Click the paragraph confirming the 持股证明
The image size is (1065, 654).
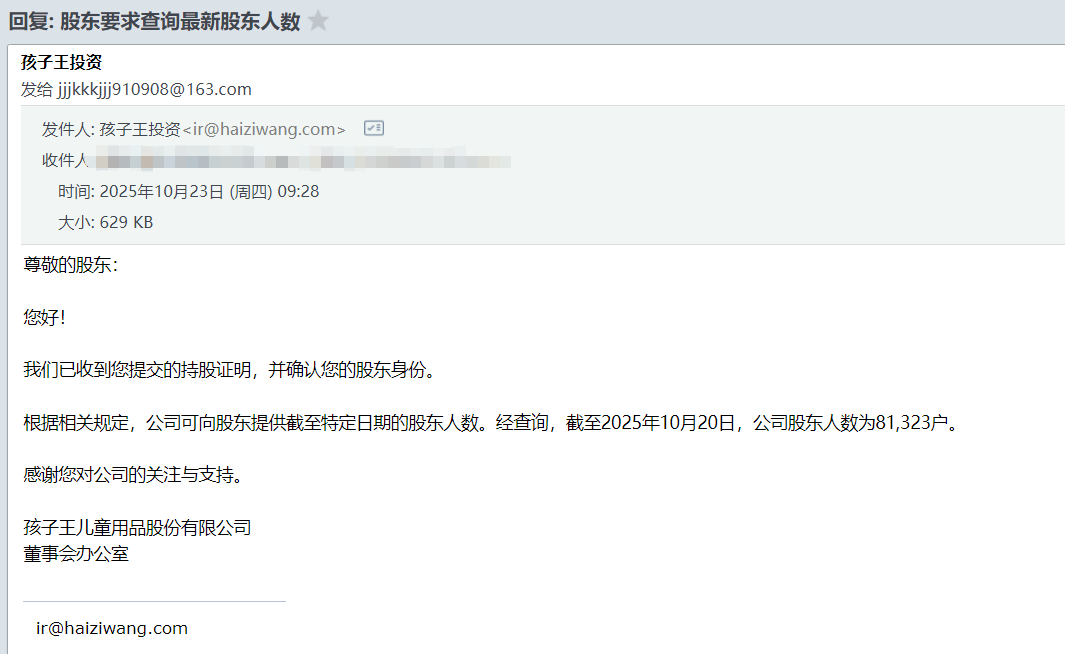(230, 370)
